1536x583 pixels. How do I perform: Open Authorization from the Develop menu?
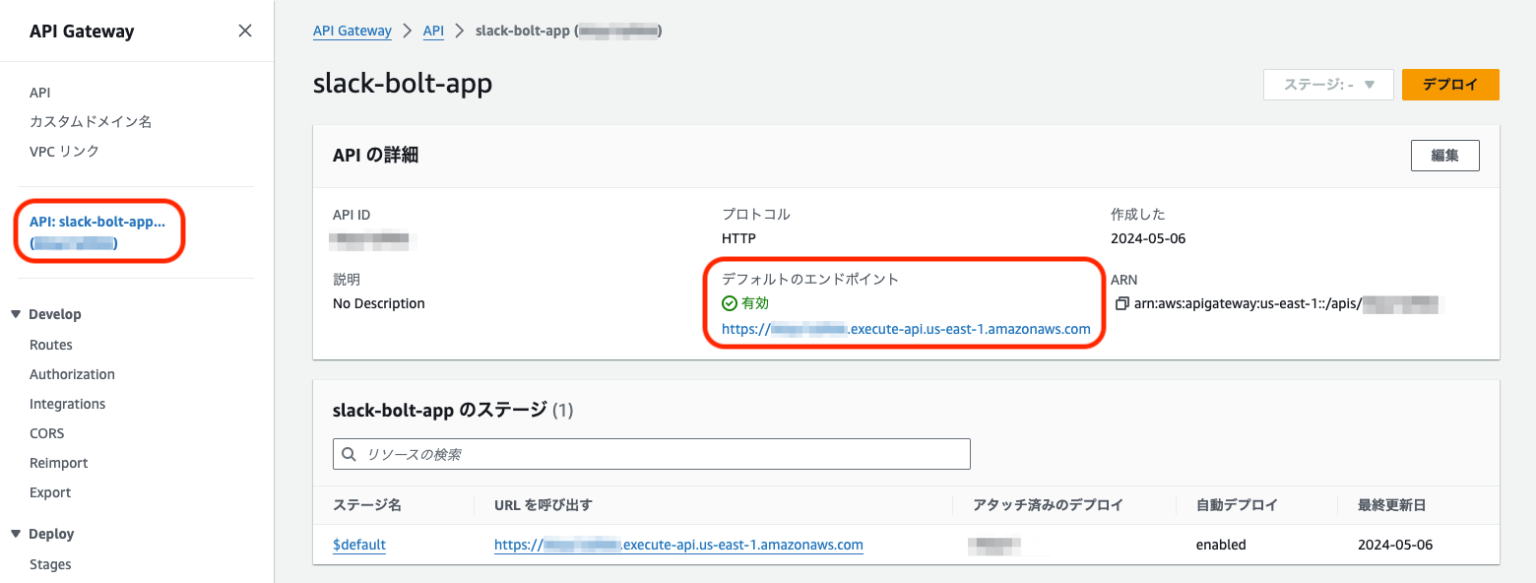(71, 374)
